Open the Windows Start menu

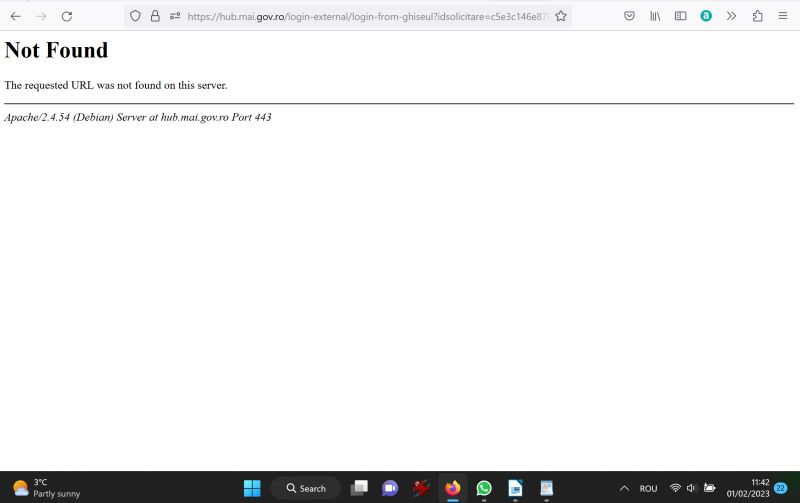point(252,488)
